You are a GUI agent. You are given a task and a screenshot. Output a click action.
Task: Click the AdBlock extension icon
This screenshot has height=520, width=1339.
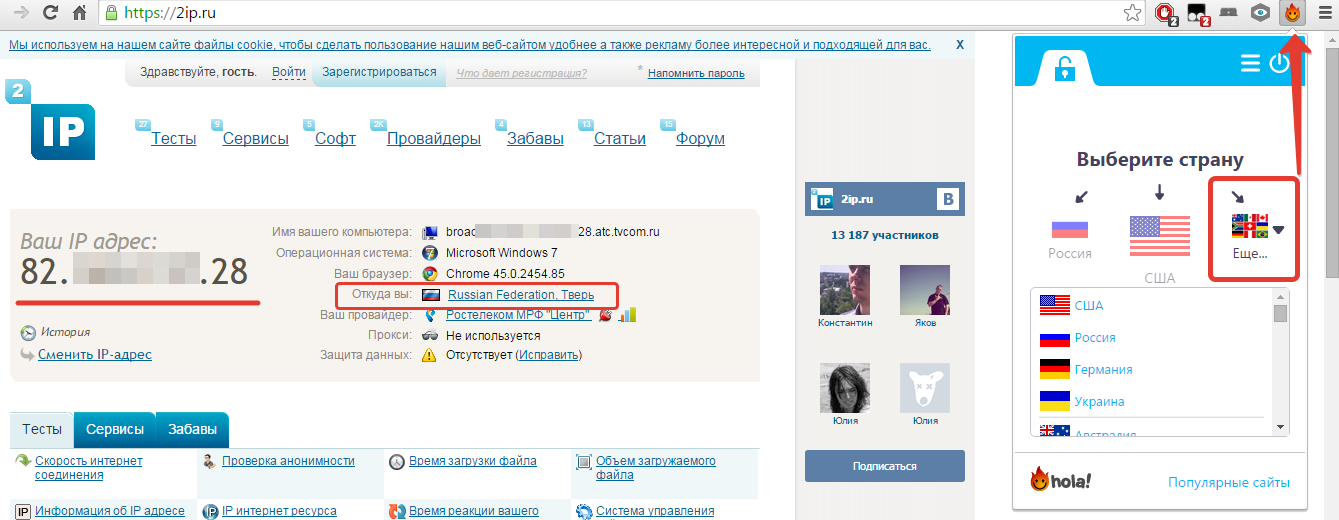coord(1165,13)
